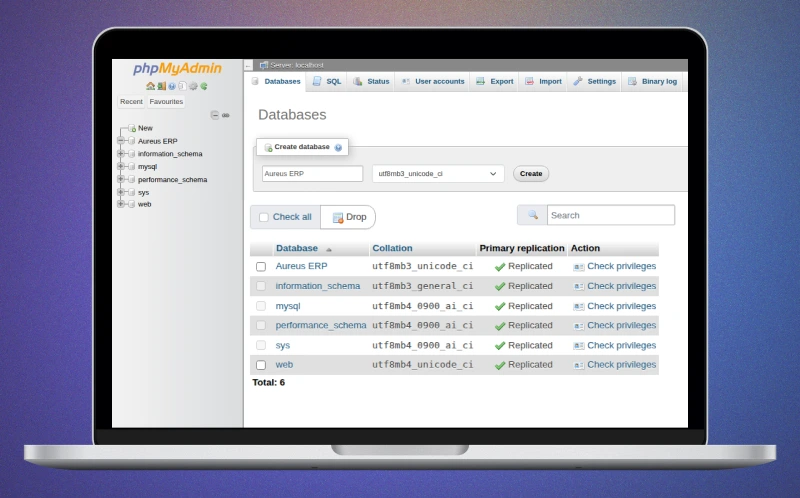Select the information_schema row checkbox
Image resolution: width=800 pixels, height=498 pixels.
click(x=261, y=286)
